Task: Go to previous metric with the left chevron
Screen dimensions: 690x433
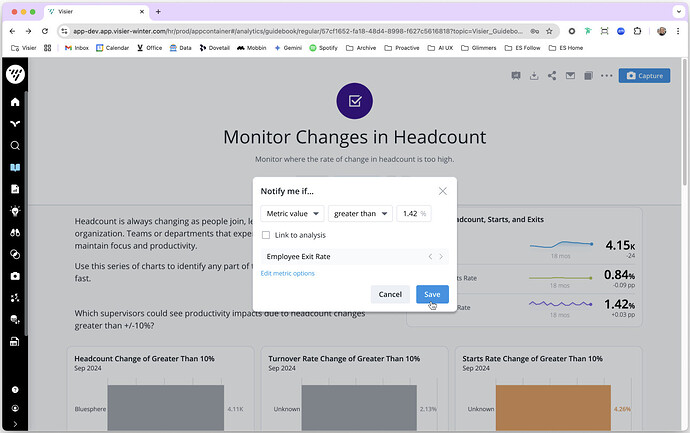Action: [430, 257]
